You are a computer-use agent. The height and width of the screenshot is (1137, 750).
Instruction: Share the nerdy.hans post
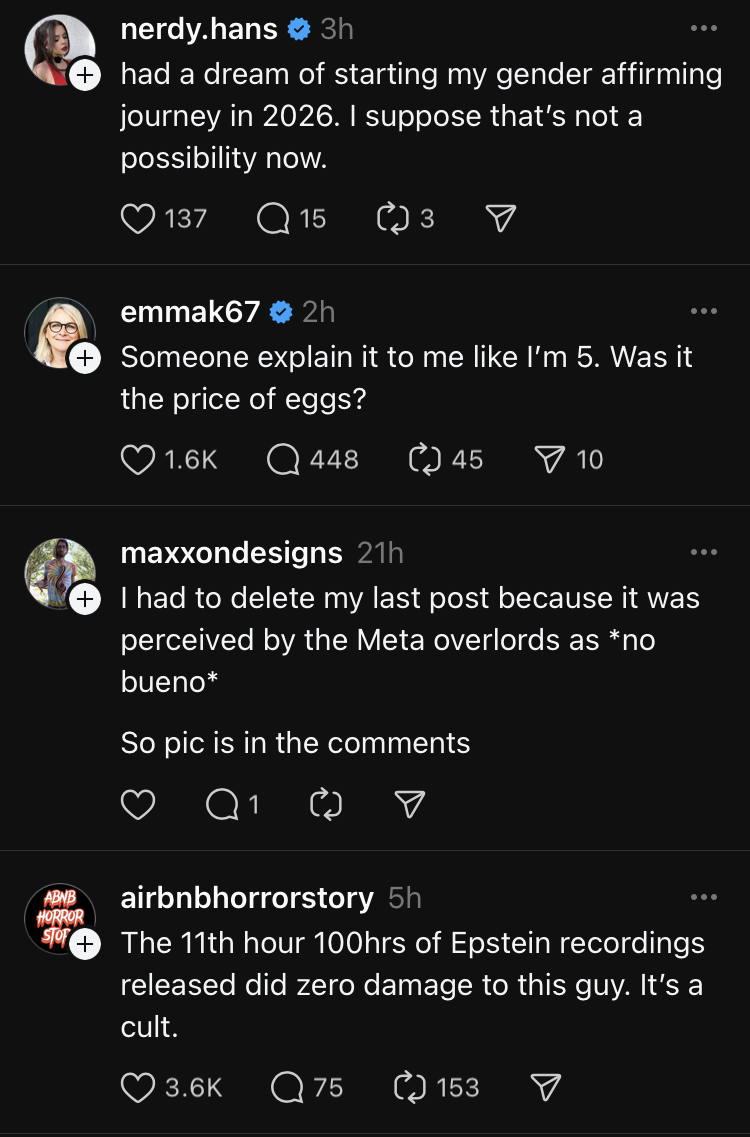click(500, 218)
